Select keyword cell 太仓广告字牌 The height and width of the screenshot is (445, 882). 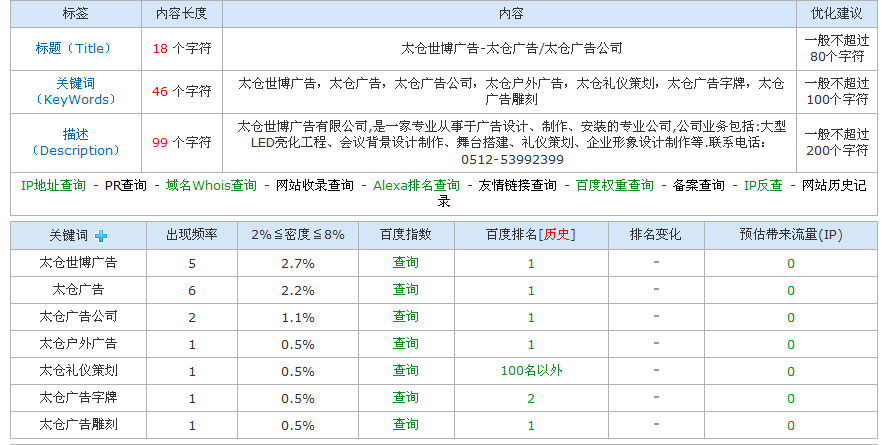[78, 398]
